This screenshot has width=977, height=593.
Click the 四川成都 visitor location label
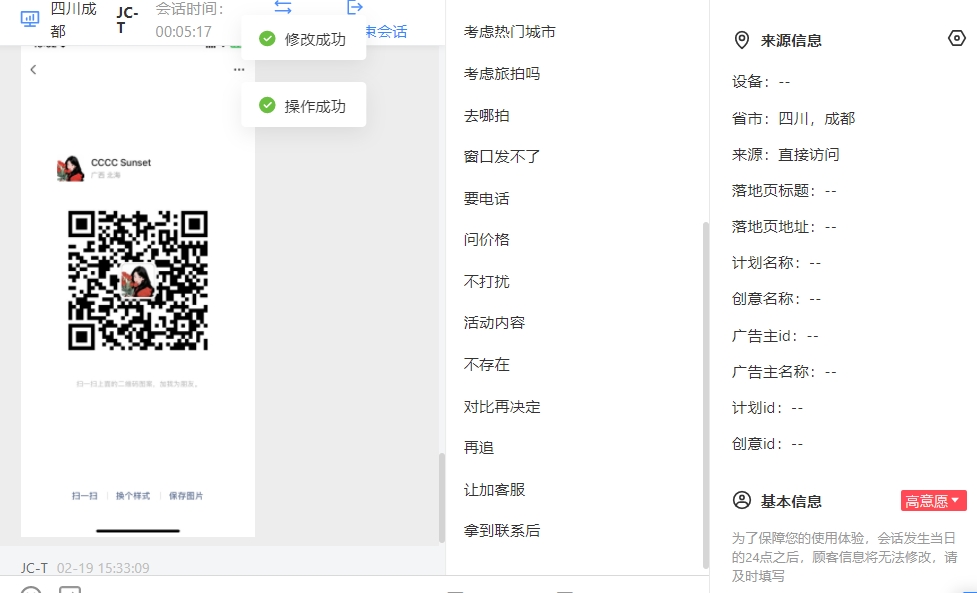(x=74, y=19)
